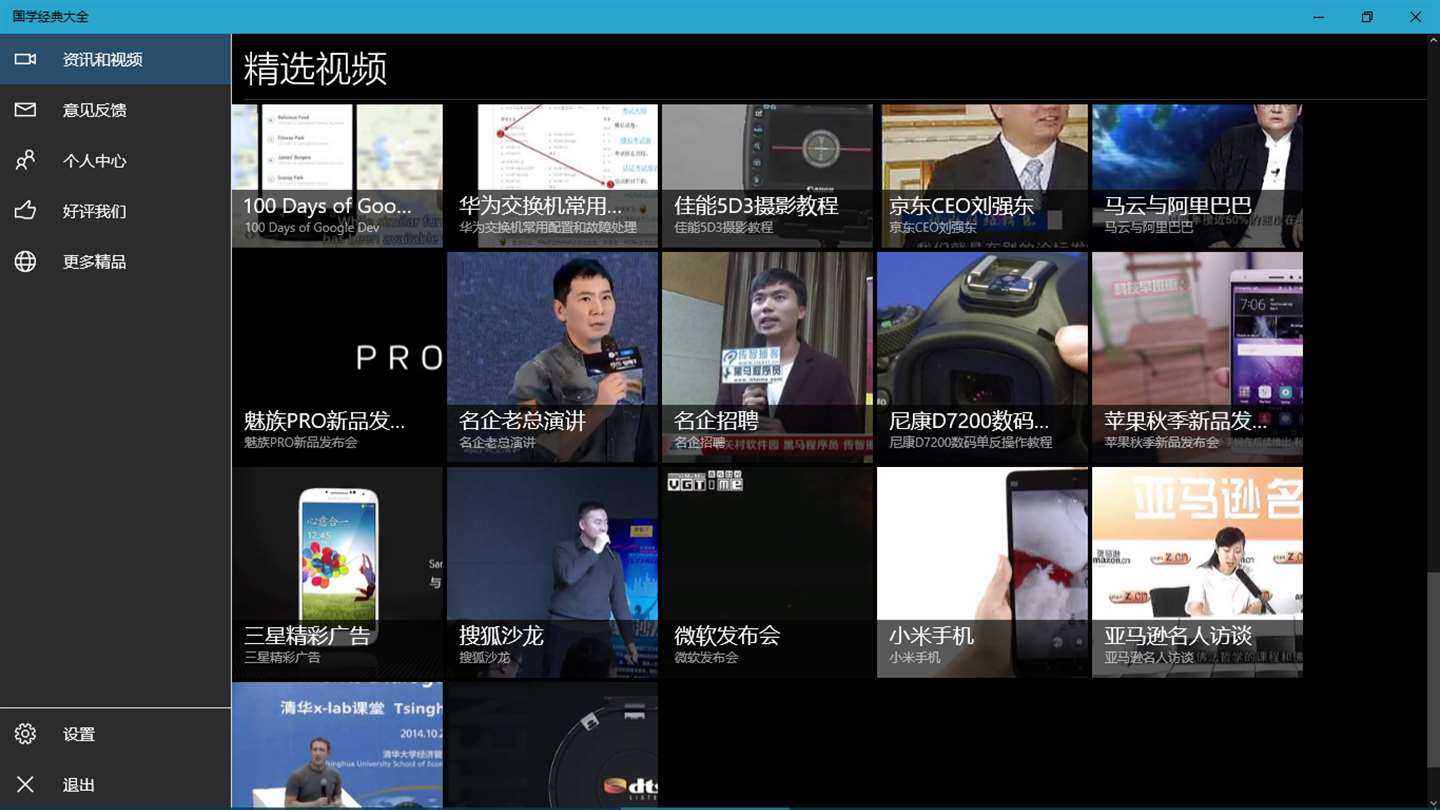Open the 京东CEO刘强东 video tile
Screen dimensions: 1440x810
pos(982,176)
